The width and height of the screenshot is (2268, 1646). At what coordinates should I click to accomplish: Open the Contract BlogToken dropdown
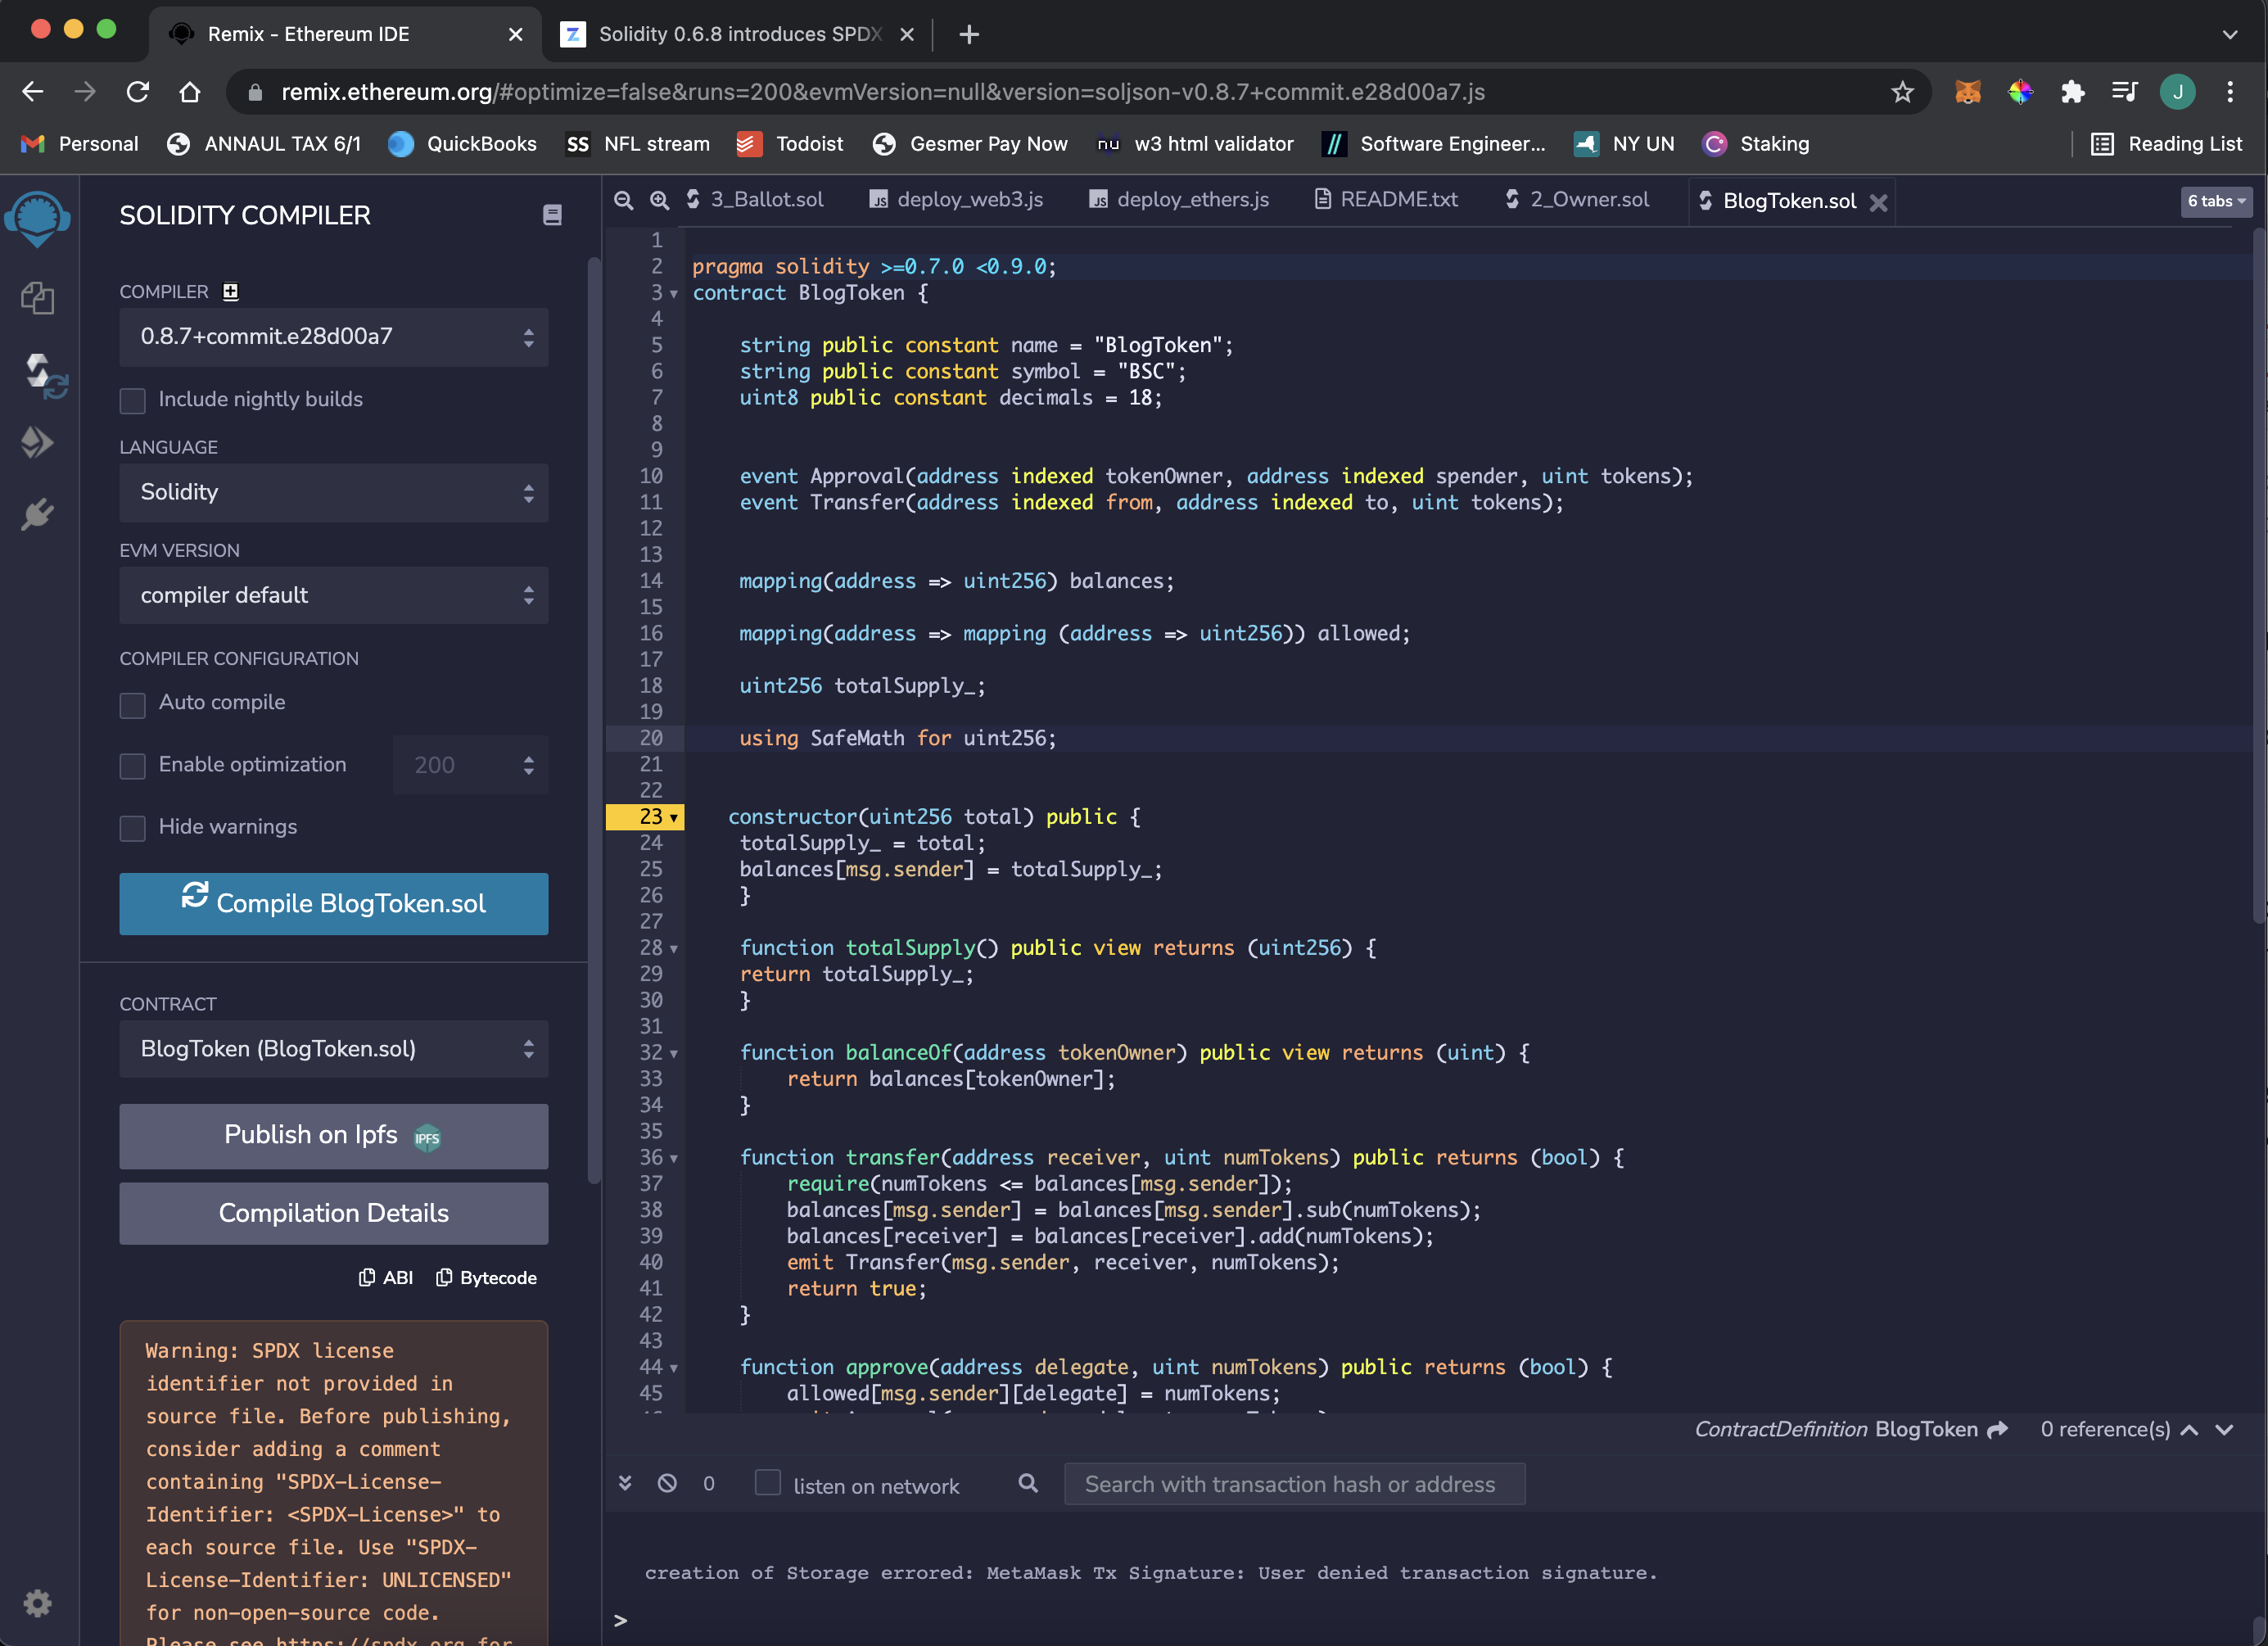tap(334, 1049)
